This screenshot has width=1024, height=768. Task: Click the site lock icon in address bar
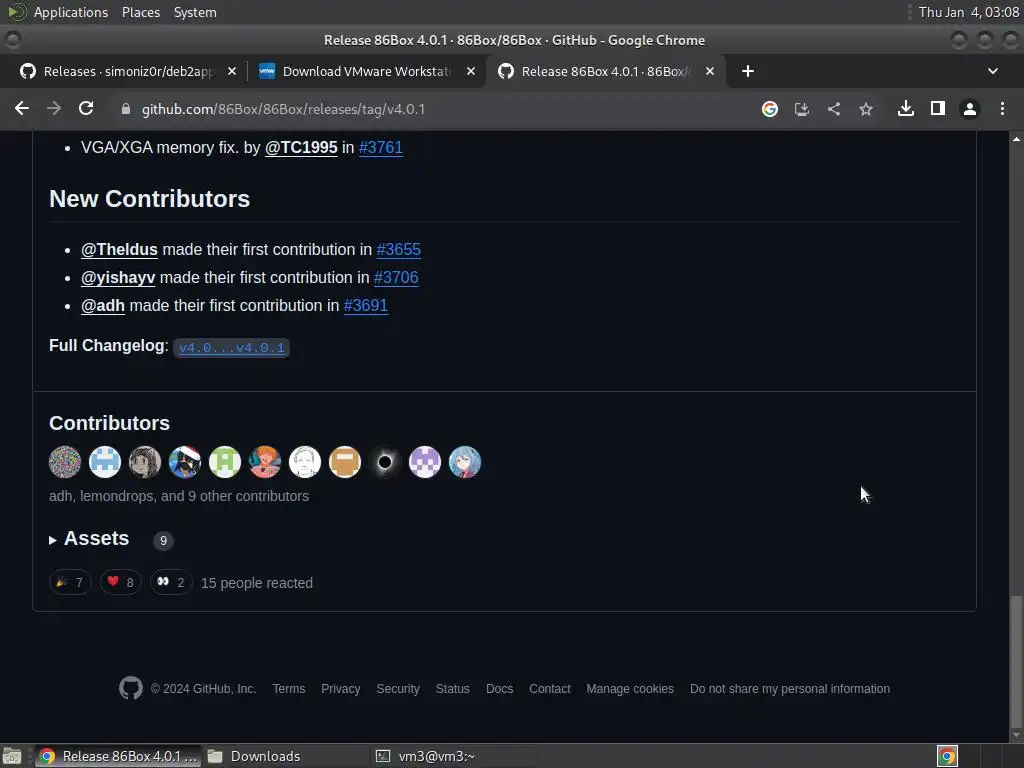coord(125,109)
